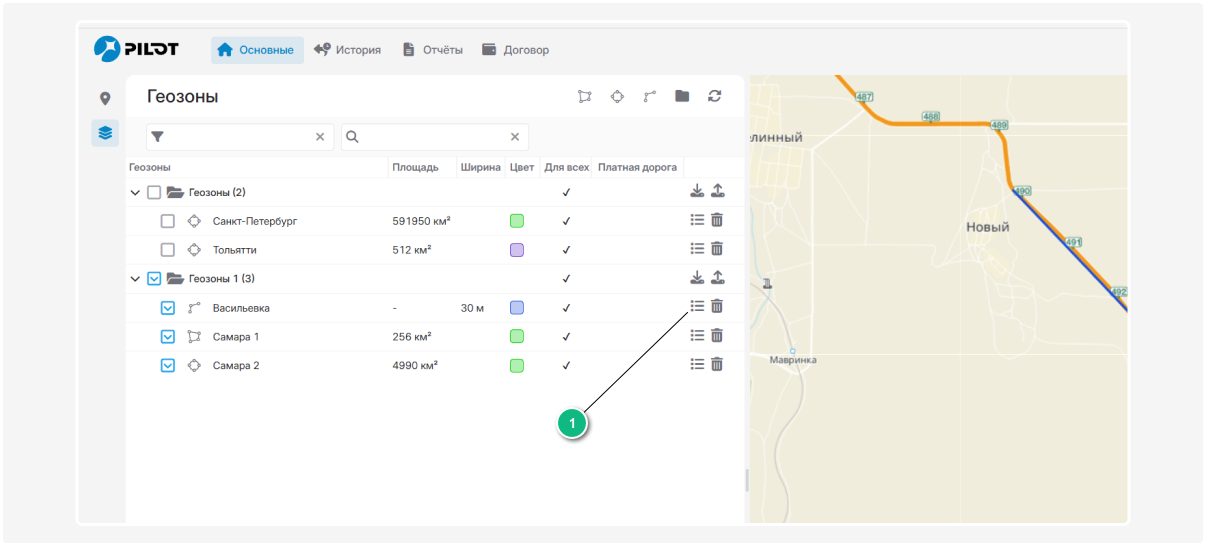Select the Тольятти geozone name
Image resolution: width=1206 pixels, height=546 pixels.
234,250
